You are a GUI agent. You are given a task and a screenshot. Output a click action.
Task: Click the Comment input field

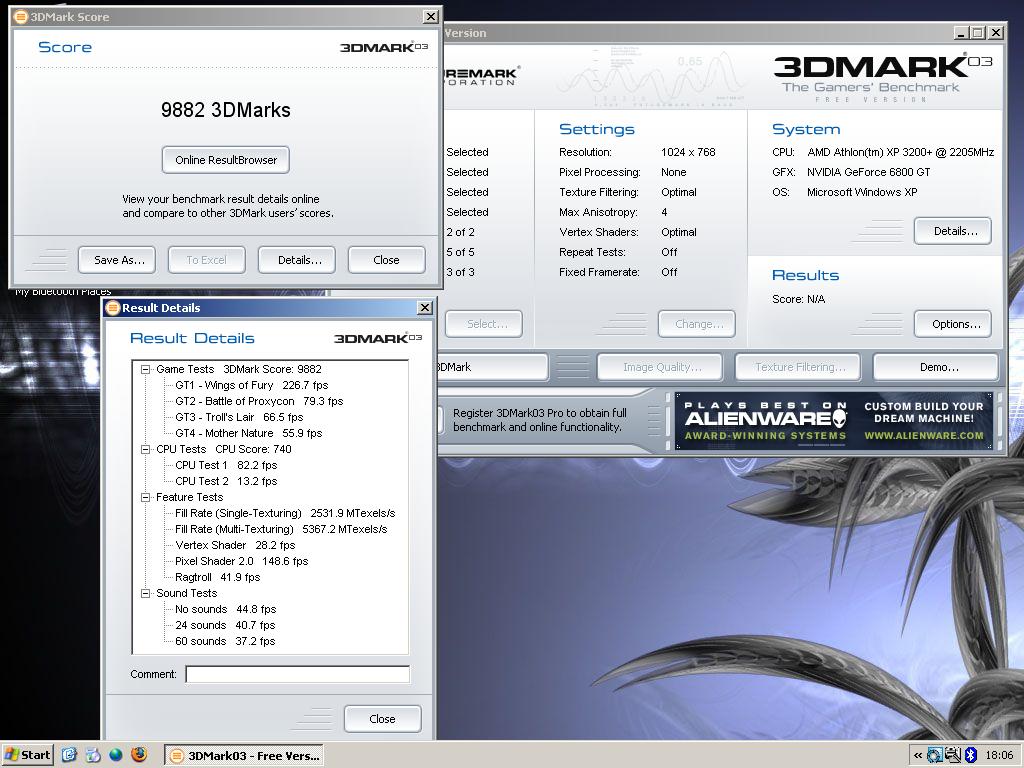coord(298,674)
